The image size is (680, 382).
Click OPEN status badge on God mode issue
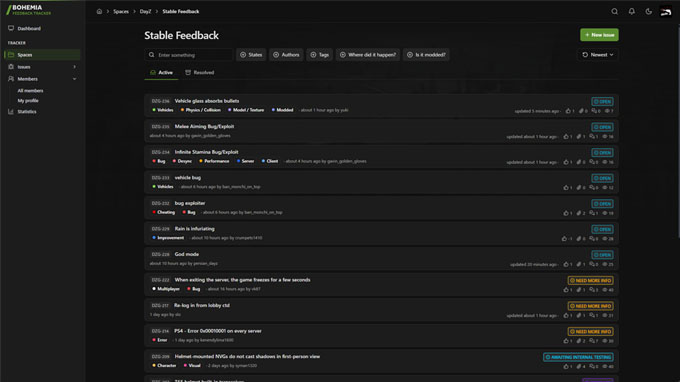602,255
